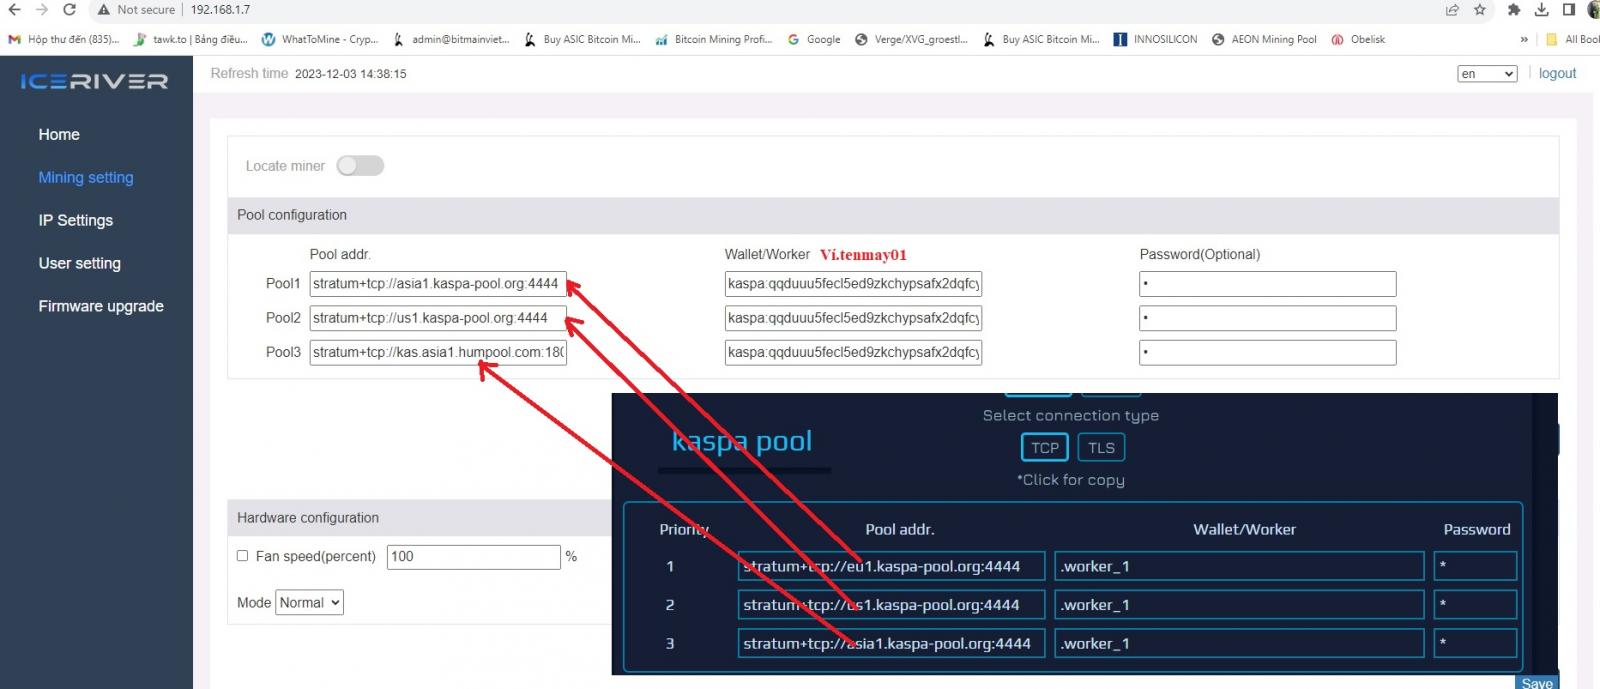Open the Obelisk bookmark
The width and height of the screenshot is (1600, 689).
(x=1358, y=39)
